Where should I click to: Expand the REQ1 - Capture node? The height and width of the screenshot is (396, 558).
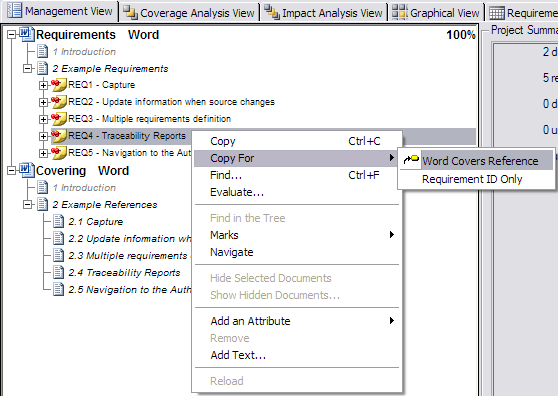click(x=43, y=85)
